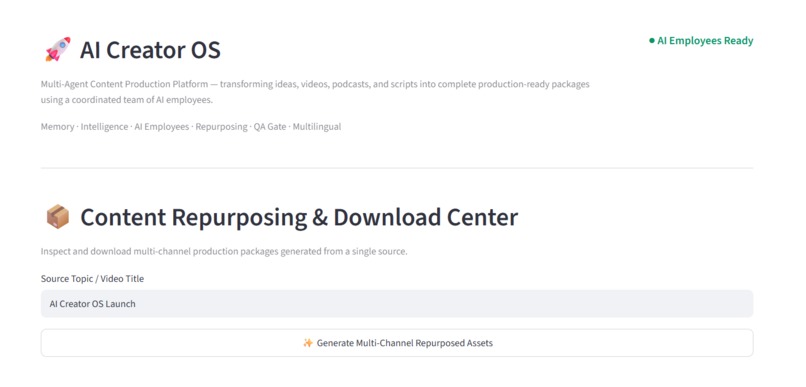Click the AI Creator OS heading
806x387 pixels.
pyautogui.click(x=150, y=50)
